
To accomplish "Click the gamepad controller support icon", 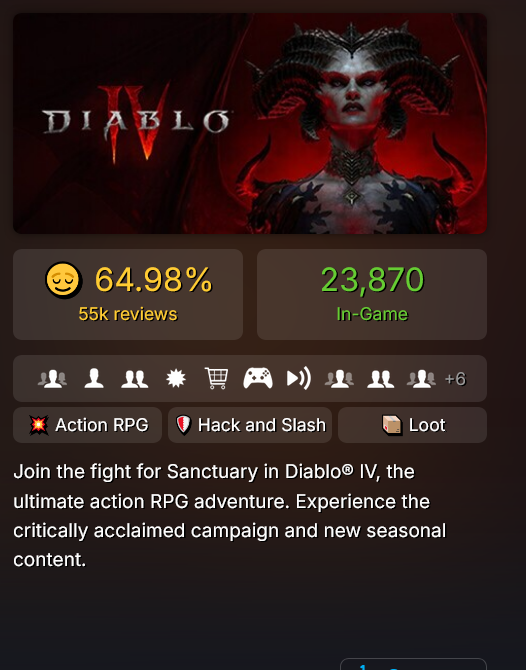I will pos(258,379).
